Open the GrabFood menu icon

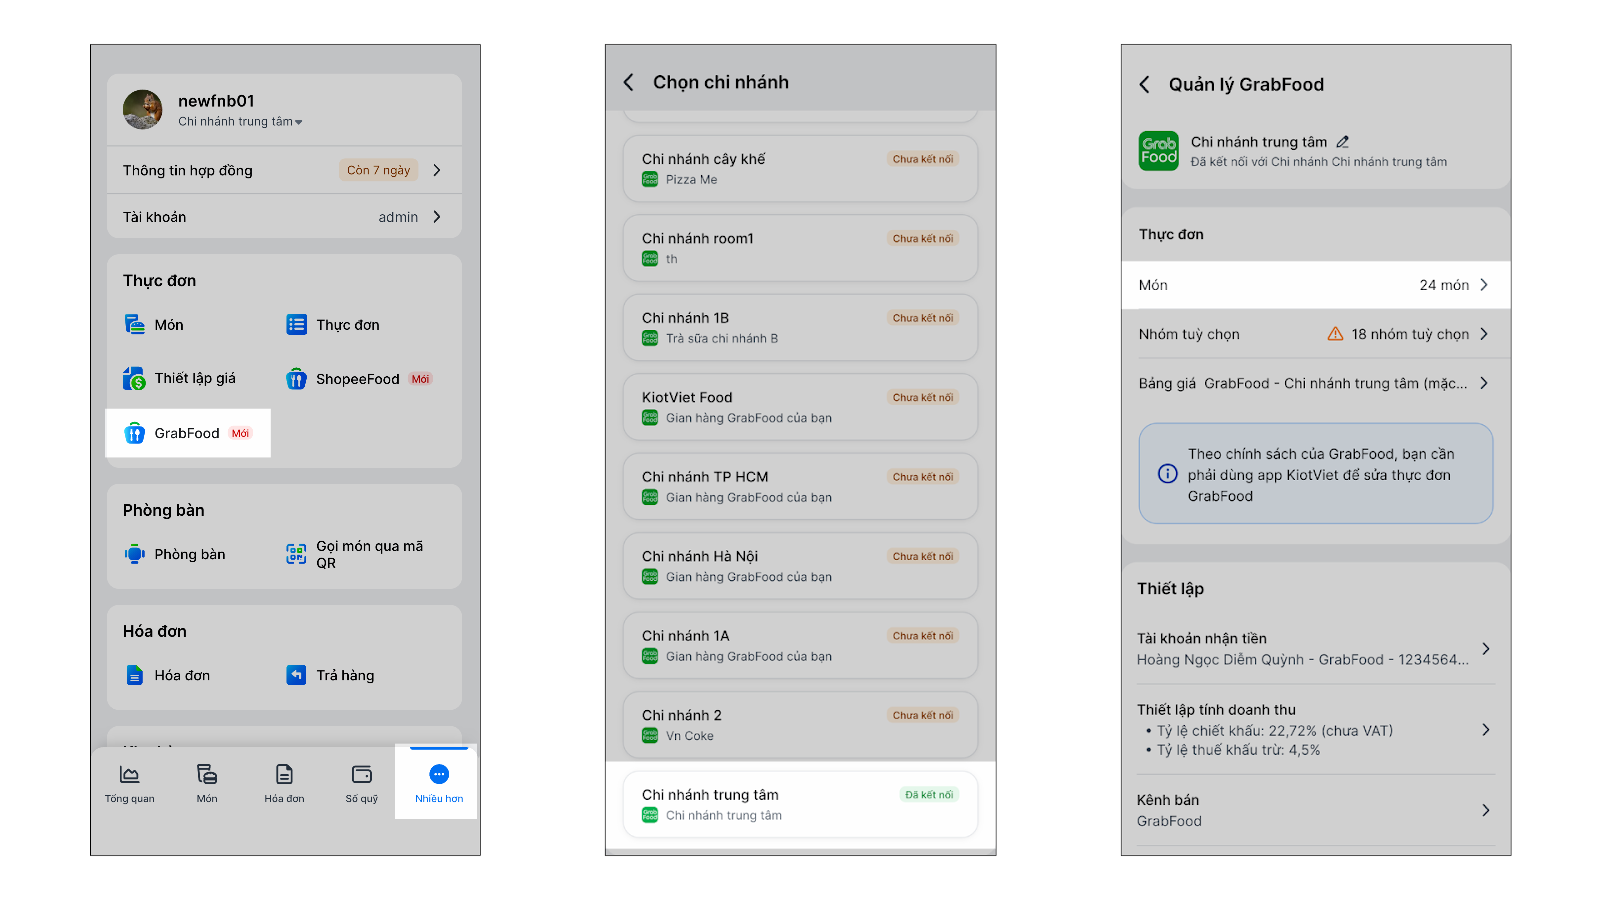tap(134, 433)
